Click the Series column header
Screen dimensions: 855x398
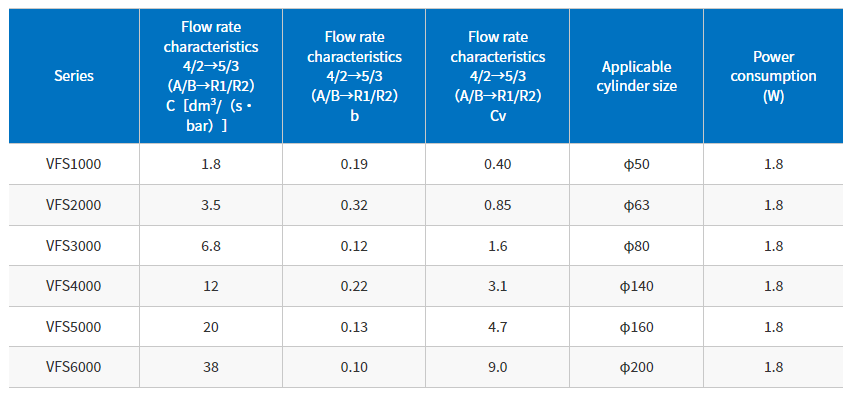(x=74, y=76)
